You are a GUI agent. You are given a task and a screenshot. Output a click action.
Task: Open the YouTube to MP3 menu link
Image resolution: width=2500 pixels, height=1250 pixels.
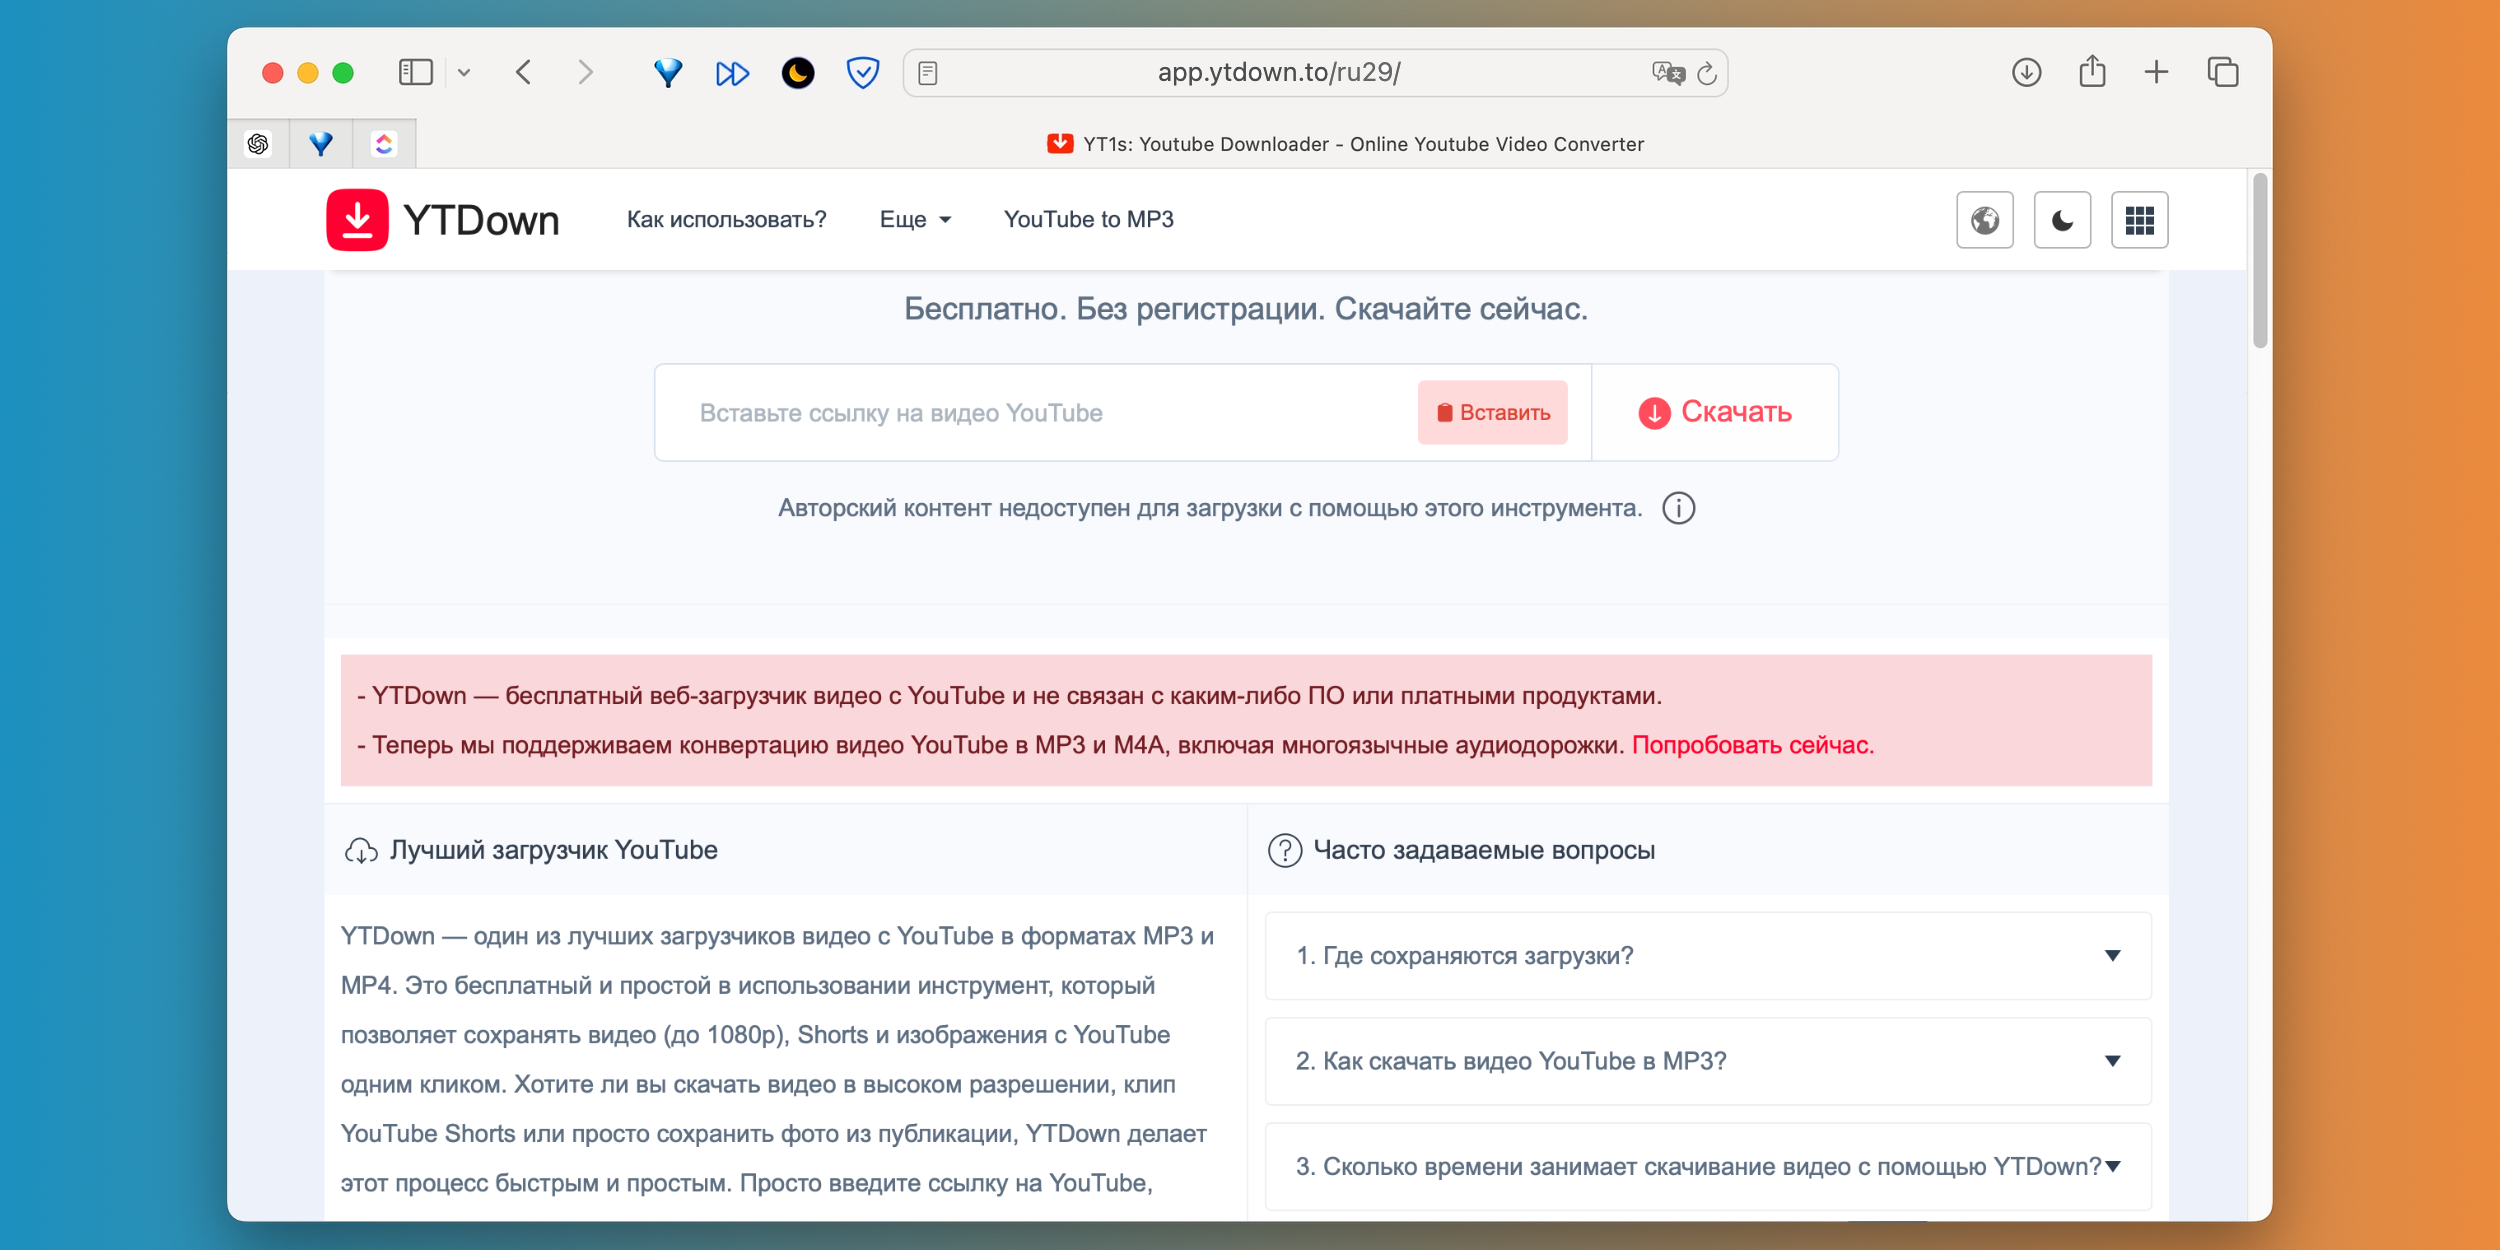pyautogui.click(x=1088, y=219)
